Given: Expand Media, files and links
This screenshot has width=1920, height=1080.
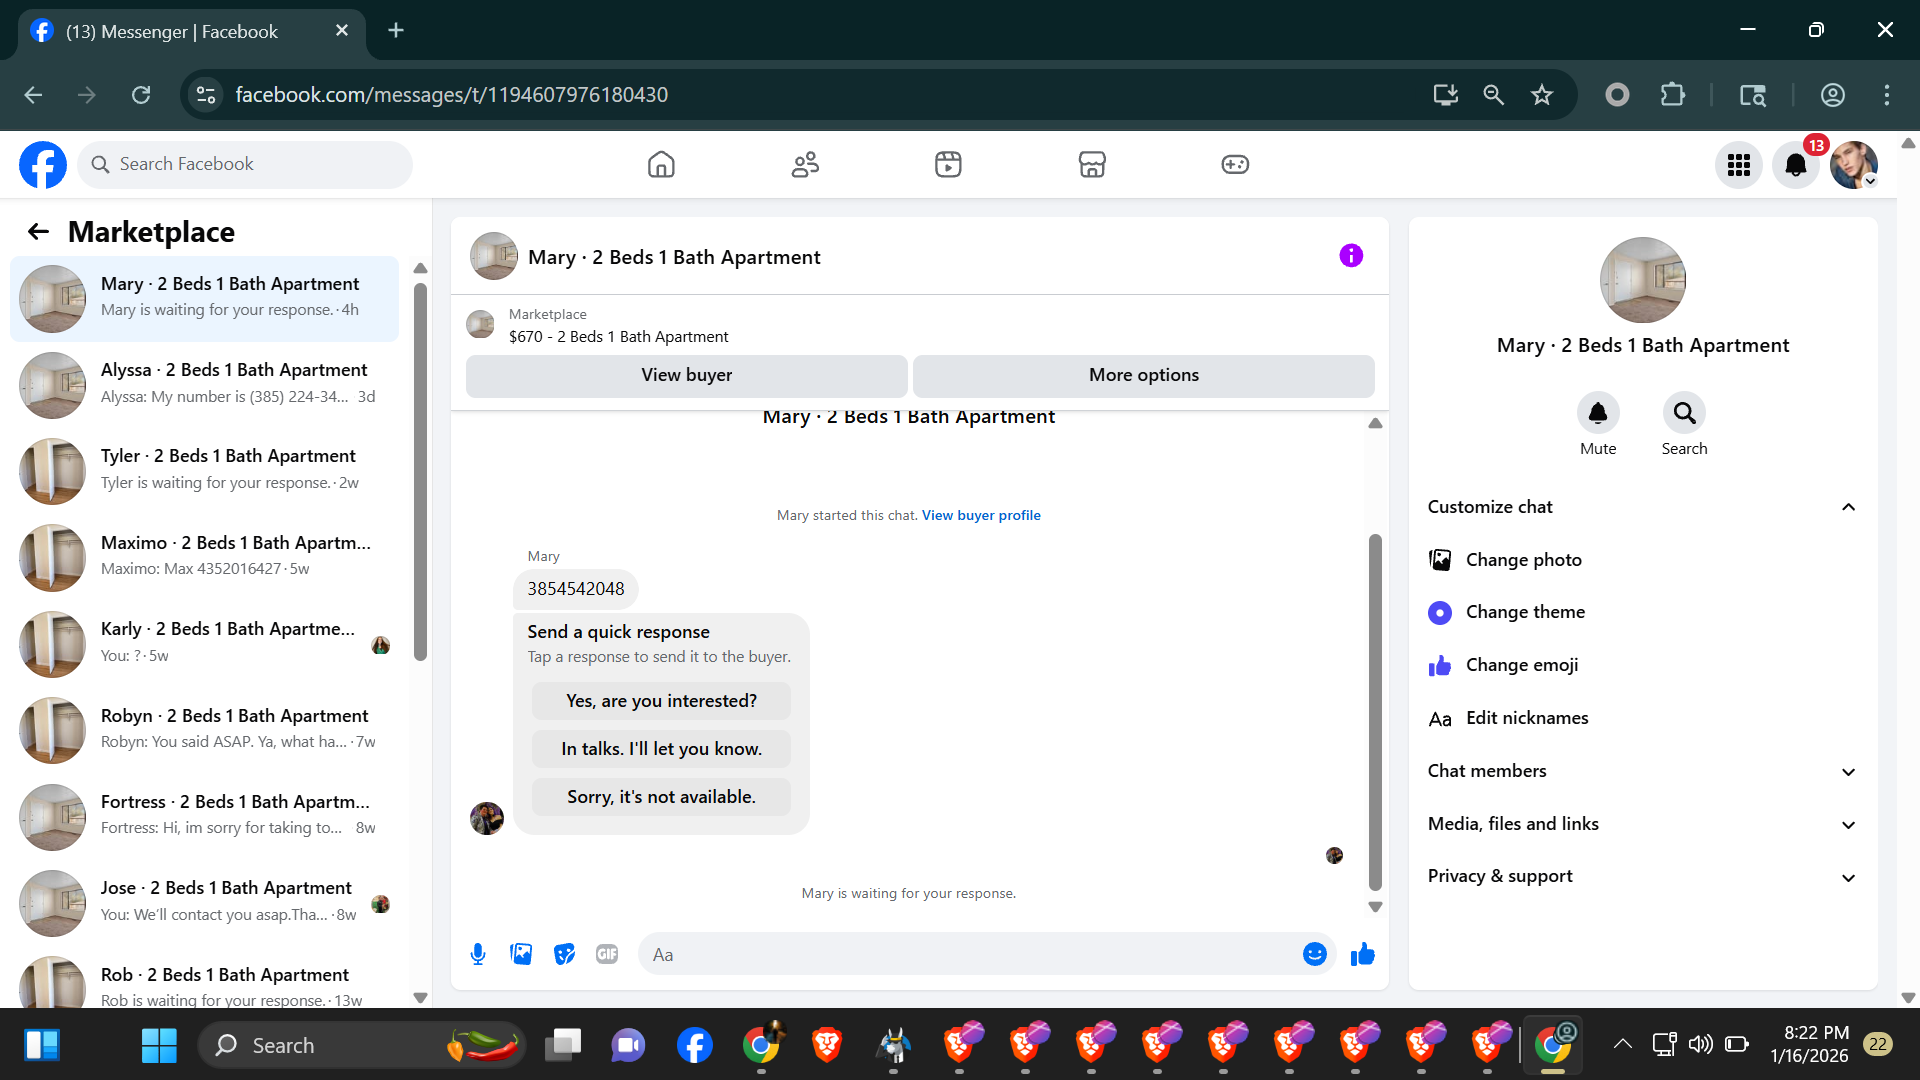Looking at the screenshot, I should click(1848, 824).
